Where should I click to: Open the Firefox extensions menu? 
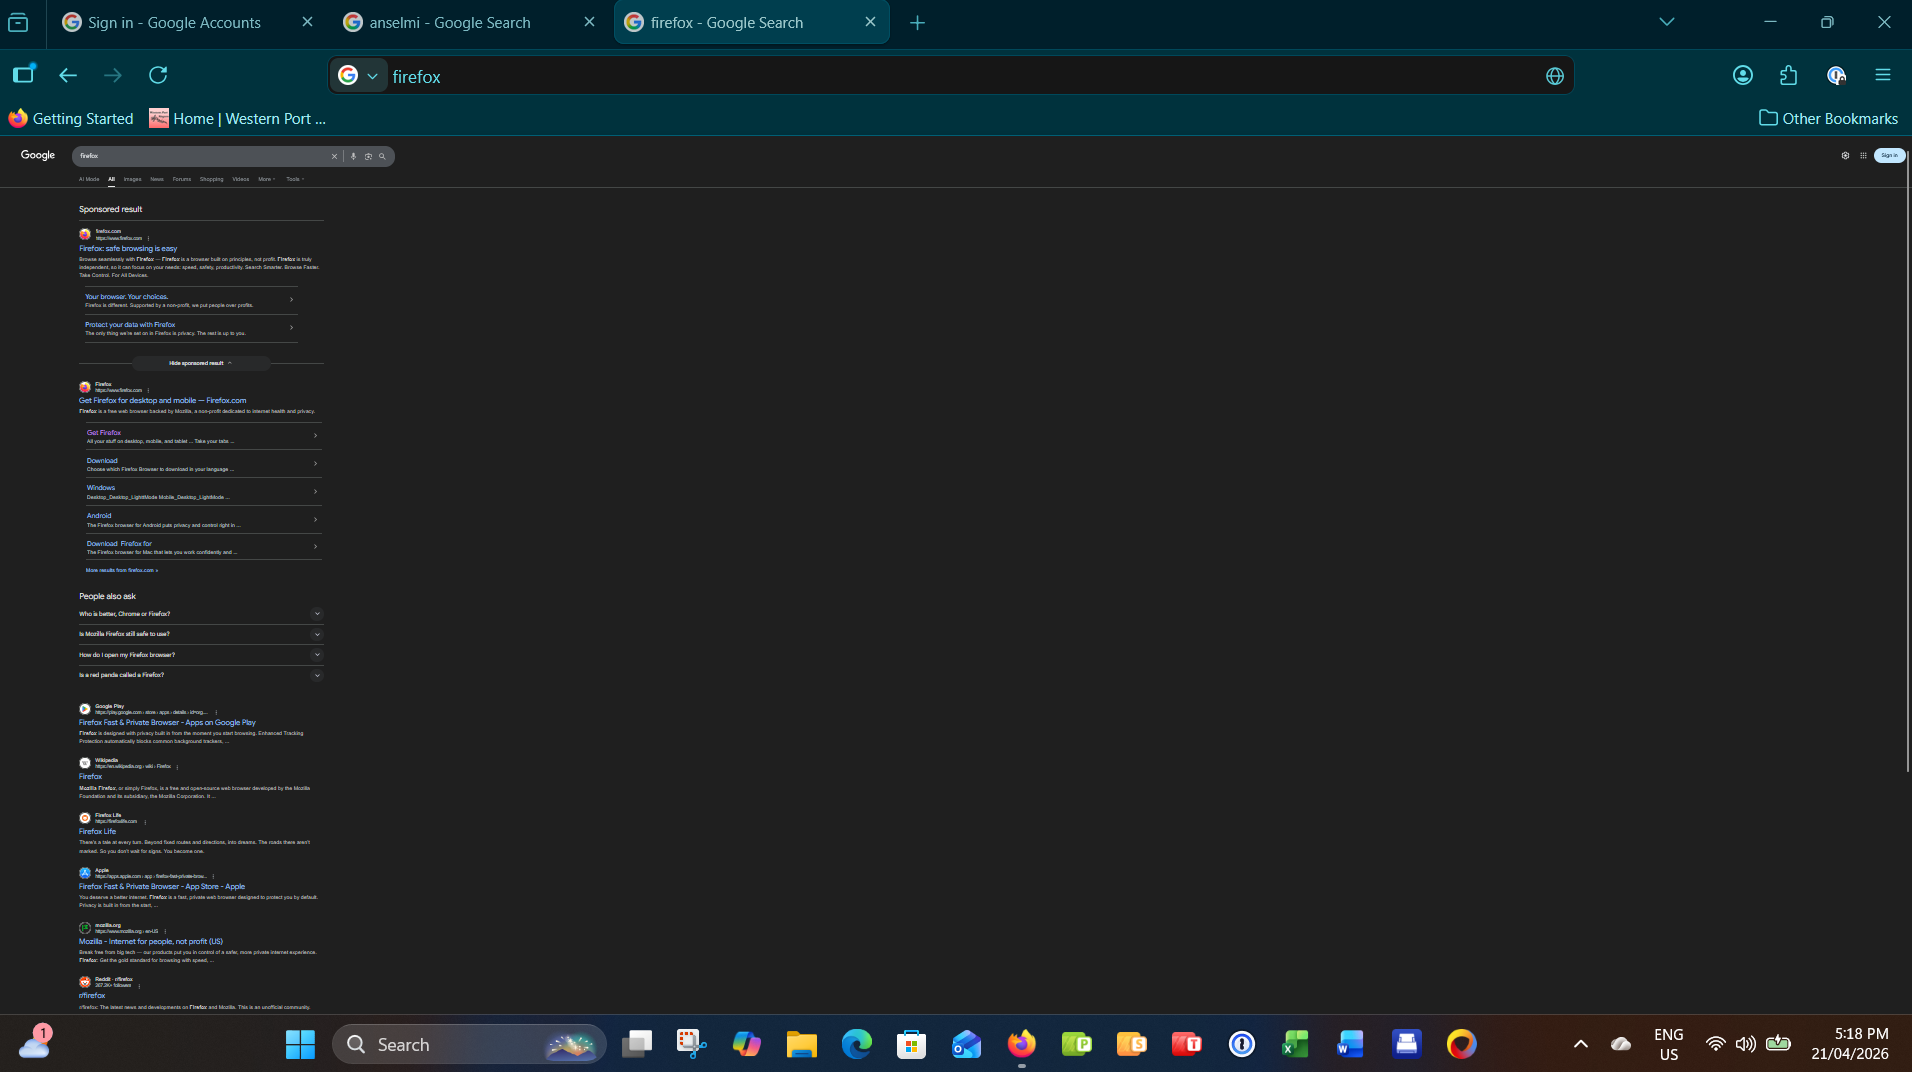(1789, 75)
